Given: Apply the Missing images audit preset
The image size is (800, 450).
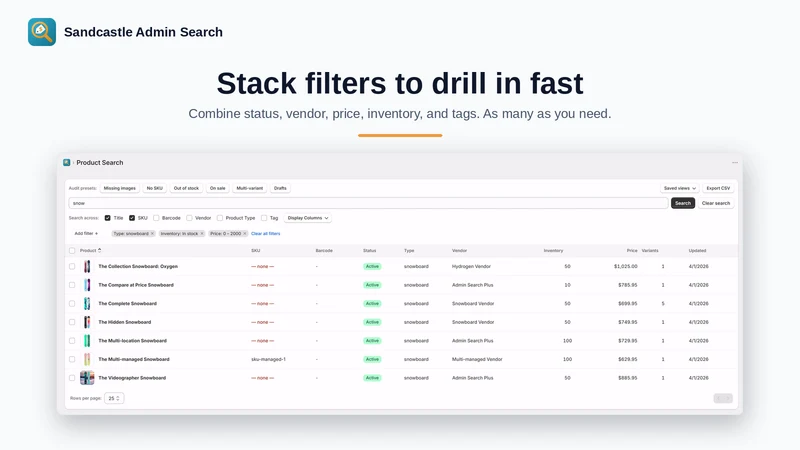Looking at the screenshot, I should [x=119, y=188].
